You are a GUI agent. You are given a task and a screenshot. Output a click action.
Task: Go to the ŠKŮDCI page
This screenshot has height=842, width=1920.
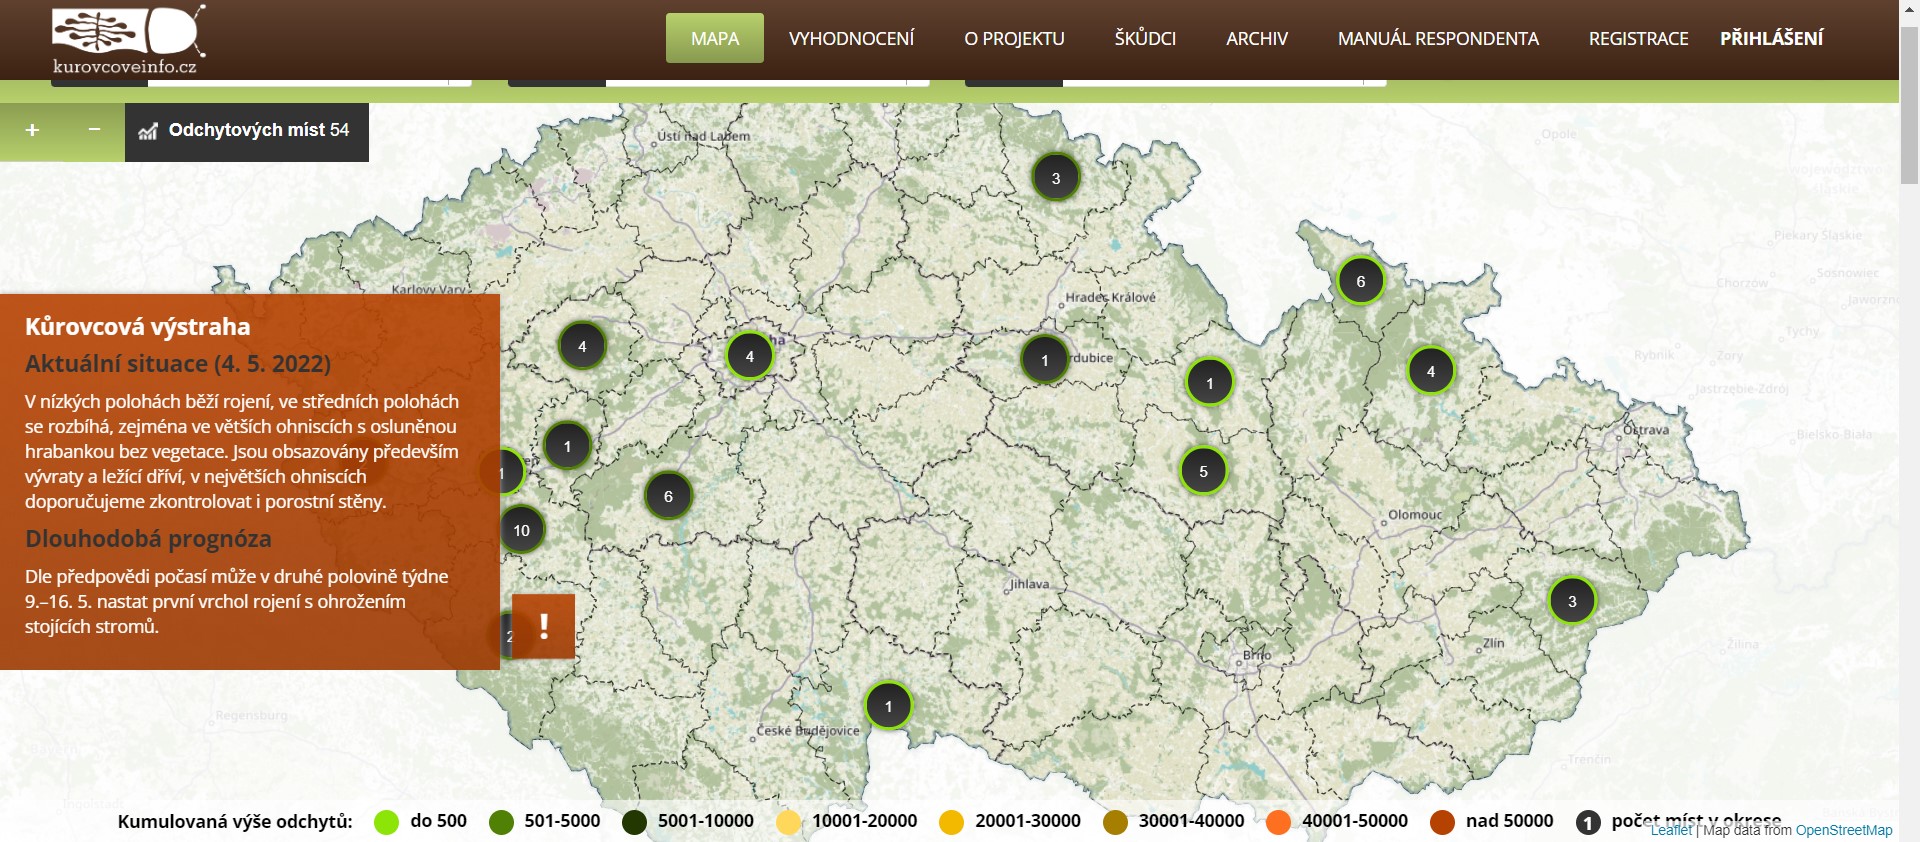pos(1145,39)
